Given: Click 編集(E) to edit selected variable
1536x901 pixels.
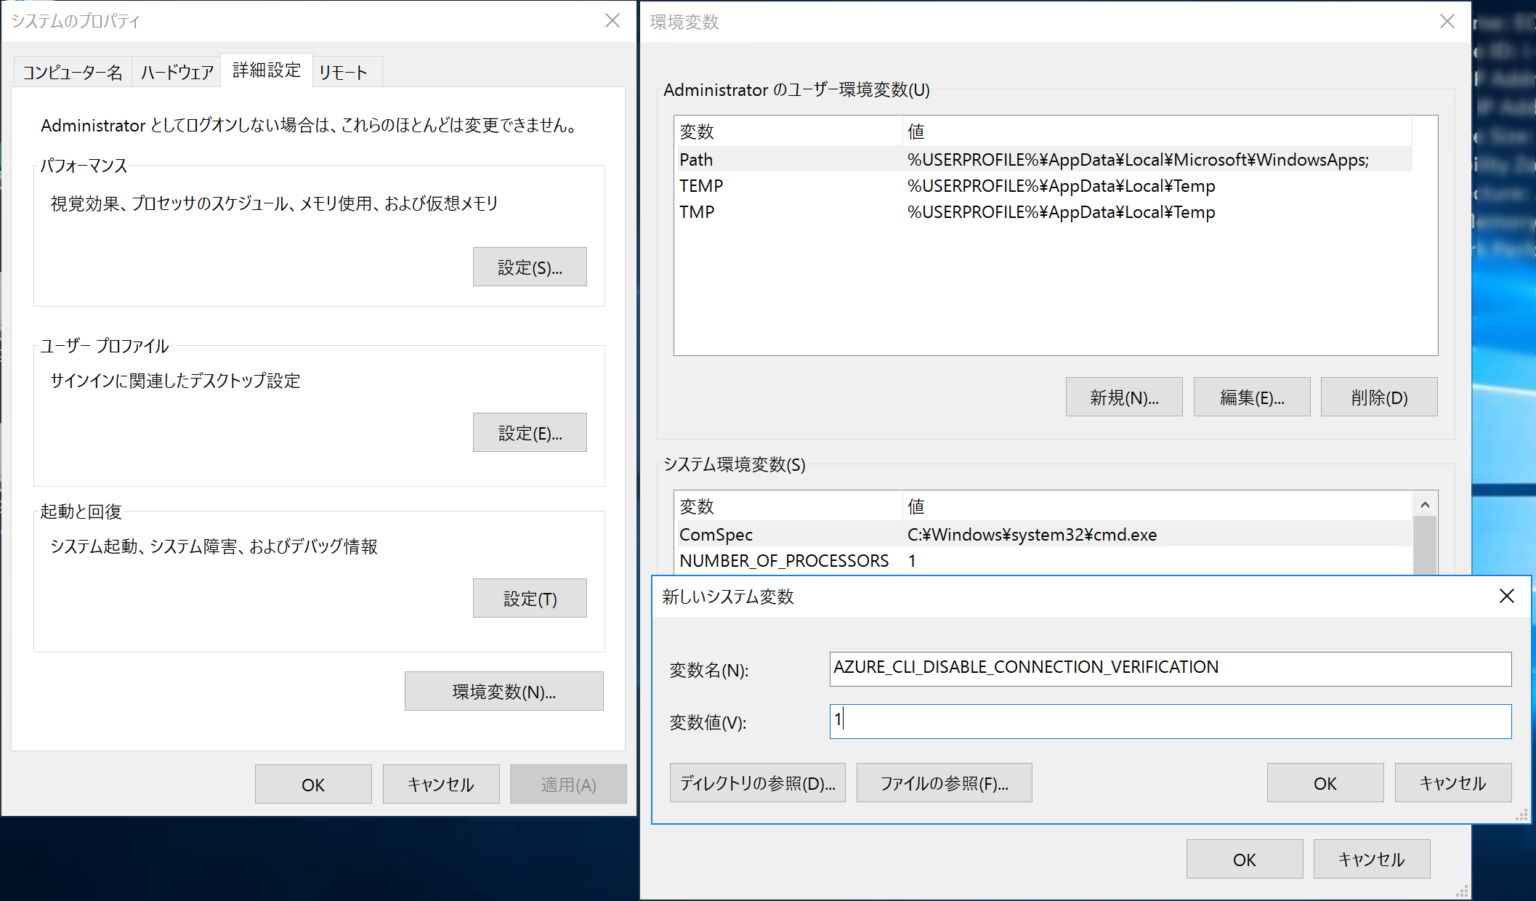Looking at the screenshot, I should (x=1251, y=396).
